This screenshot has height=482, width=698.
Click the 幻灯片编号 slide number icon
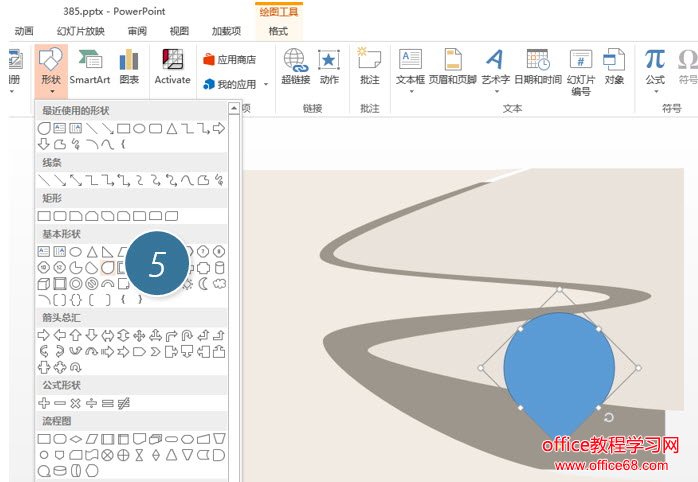pos(581,70)
